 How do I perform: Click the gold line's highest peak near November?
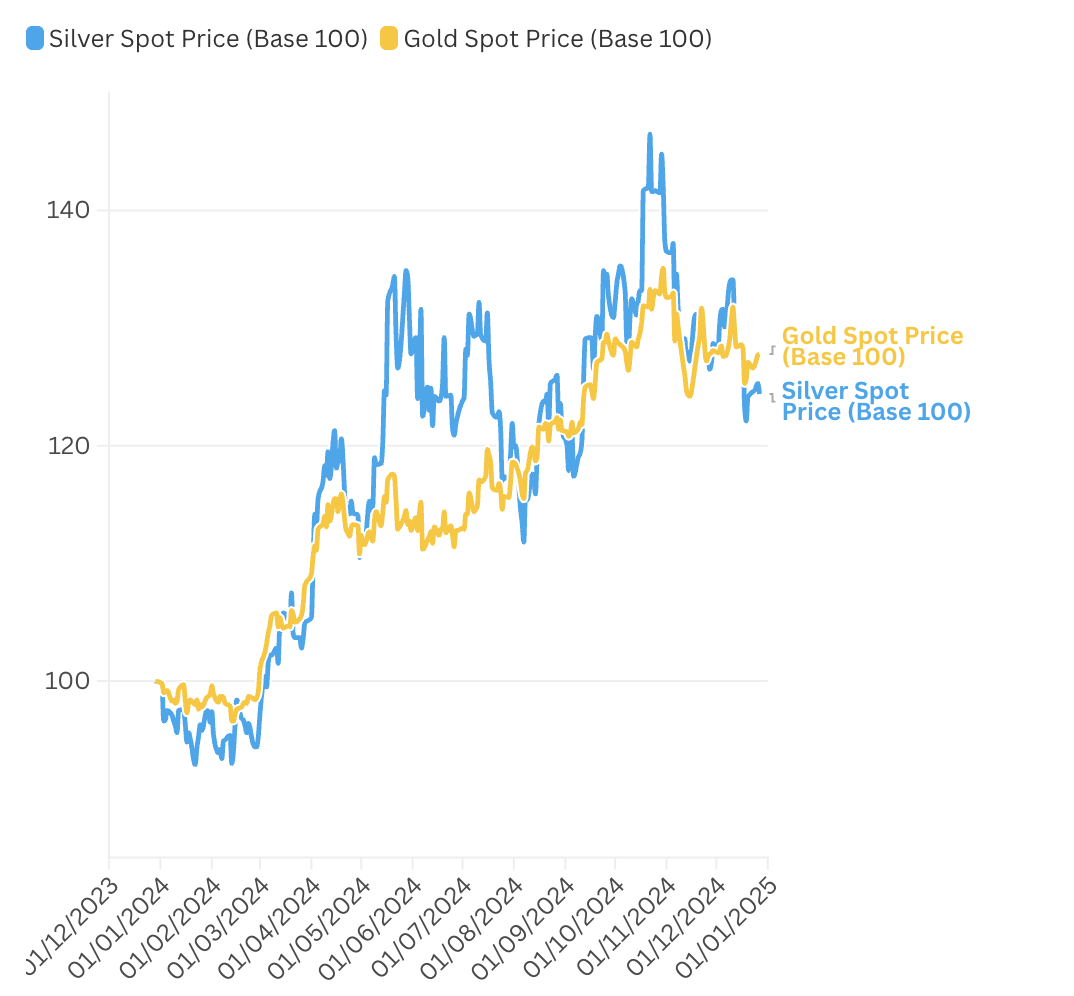[x=662, y=269]
